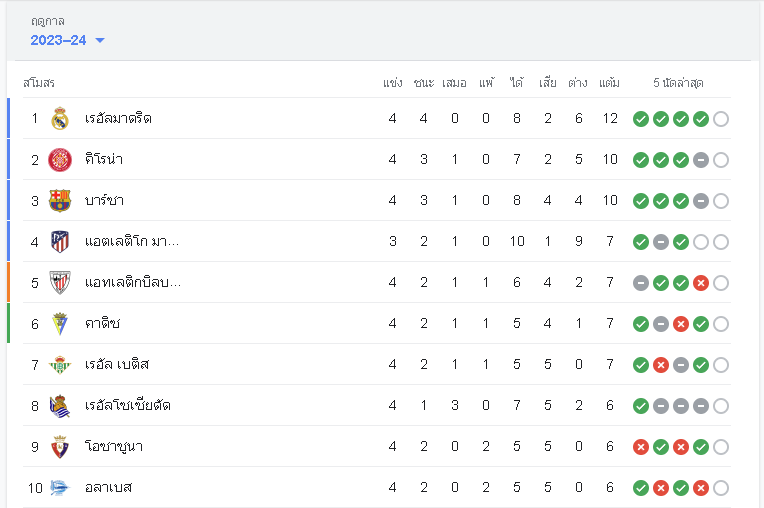
Task: Click the Osasuna club crest
Action: tap(59, 447)
